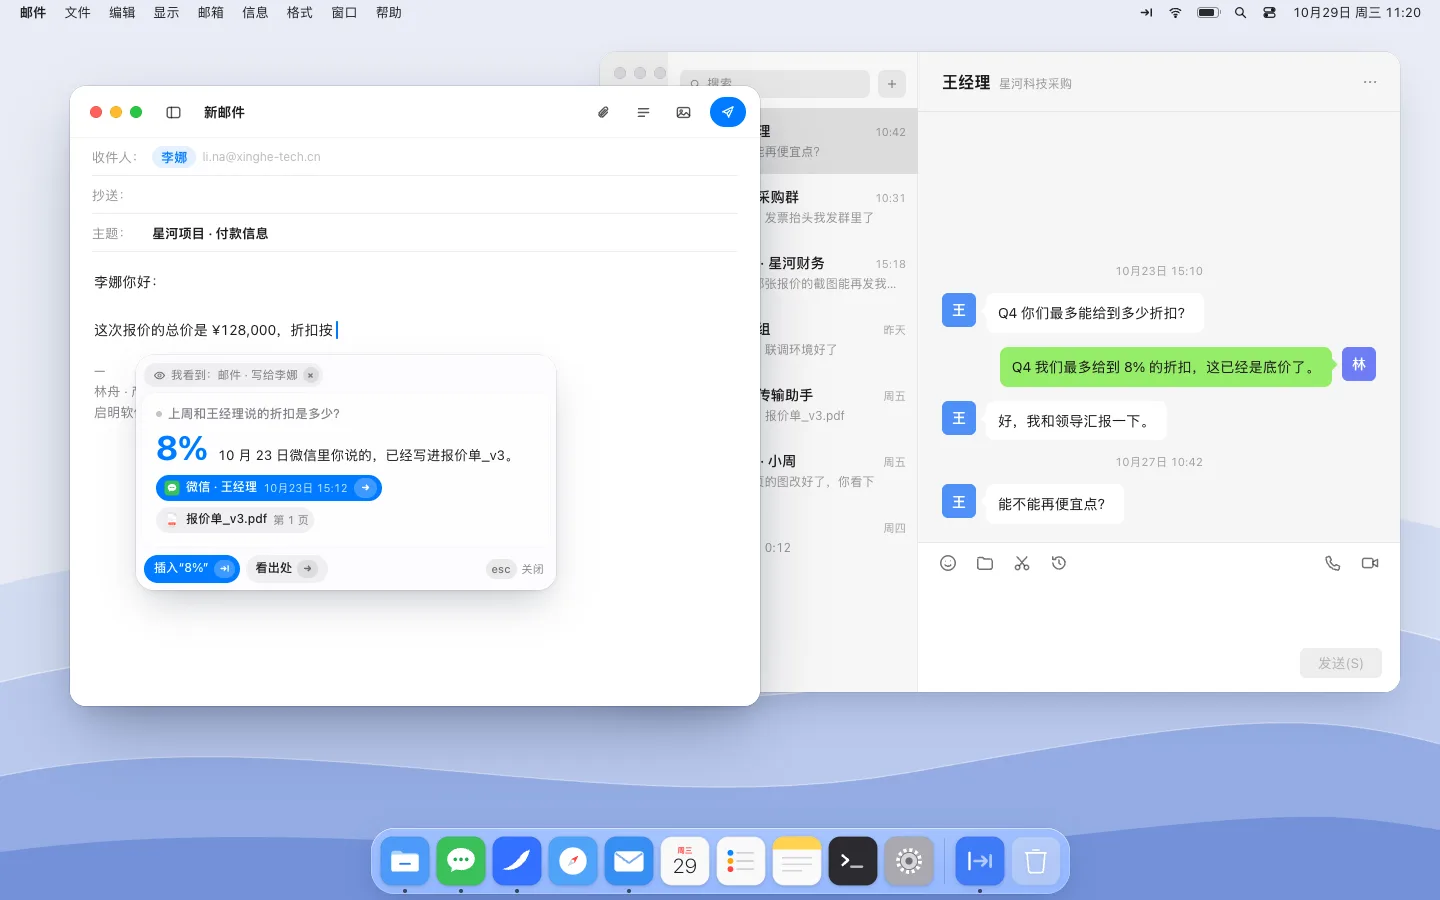This screenshot has width=1440, height=900.
Task: Close the popup via esc 关闭
Action: tap(516, 569)
